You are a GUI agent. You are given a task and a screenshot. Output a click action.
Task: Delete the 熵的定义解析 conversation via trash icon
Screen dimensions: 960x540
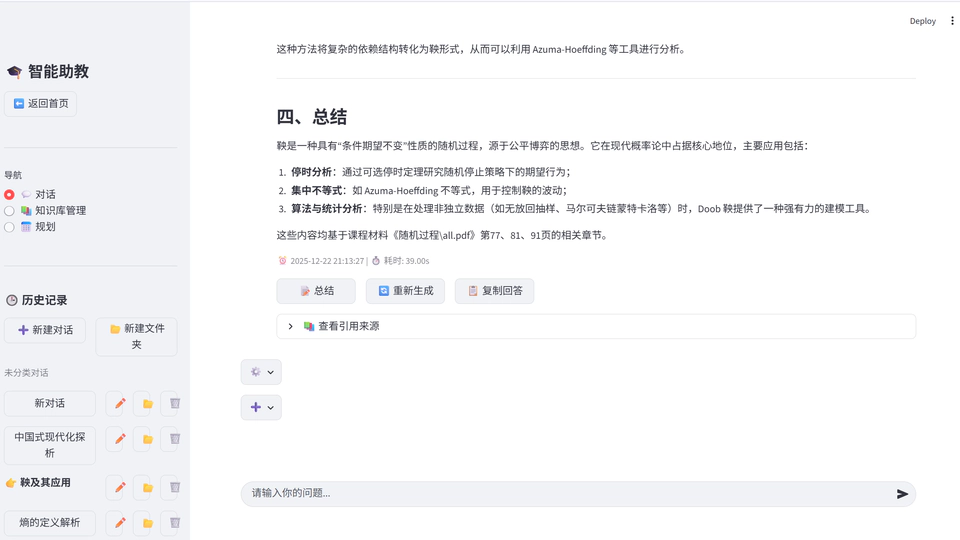175,523
